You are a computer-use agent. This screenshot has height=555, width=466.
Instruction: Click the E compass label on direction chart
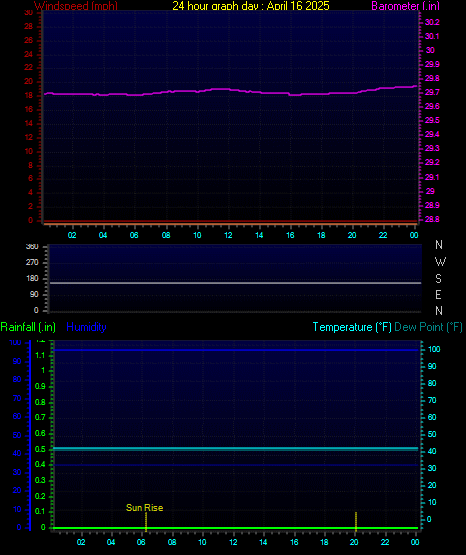click(x=438, y=294)
